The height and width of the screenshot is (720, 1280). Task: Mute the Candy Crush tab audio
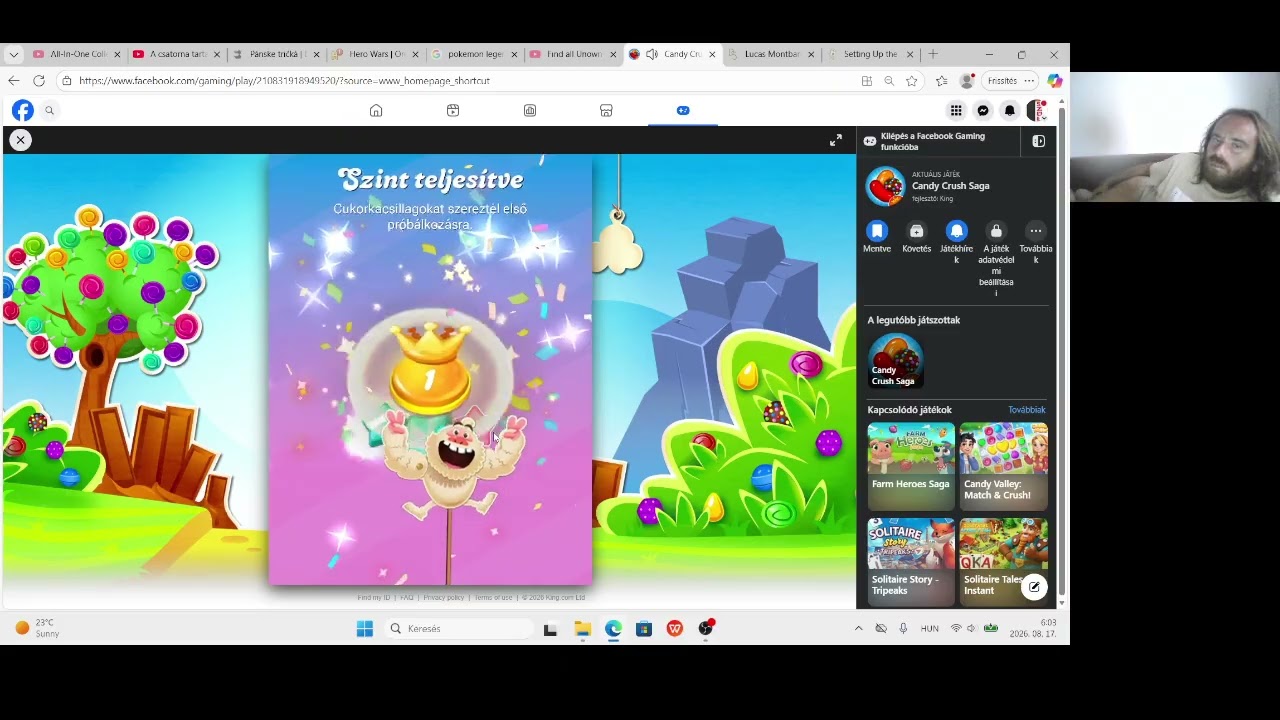click(652, 54)
